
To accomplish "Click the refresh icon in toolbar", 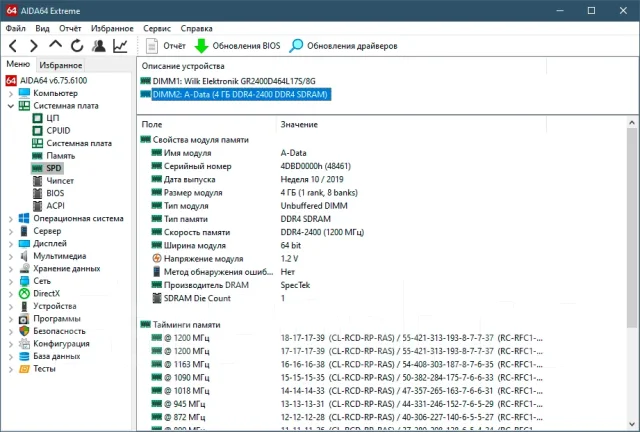I will (77, 46).
